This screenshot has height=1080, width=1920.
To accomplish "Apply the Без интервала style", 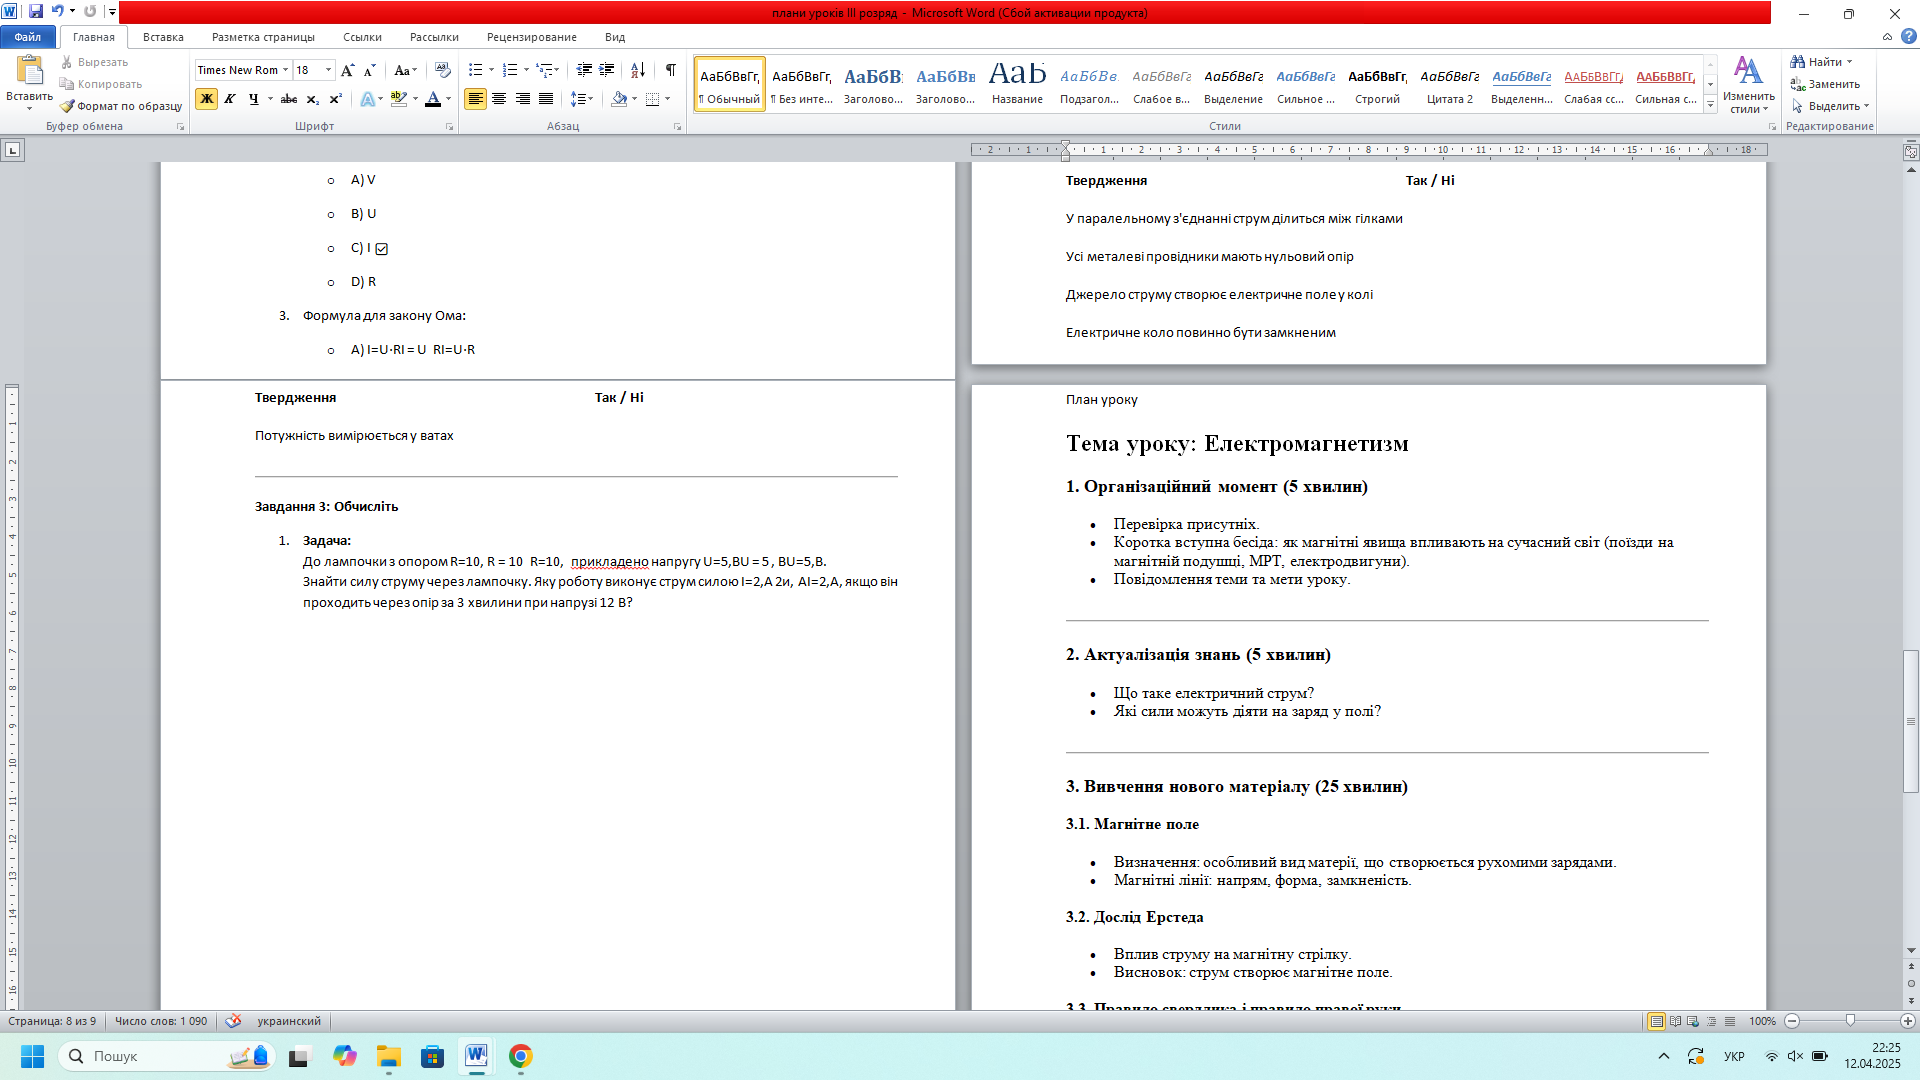I will pyautogui.click(x=802, y=84).
